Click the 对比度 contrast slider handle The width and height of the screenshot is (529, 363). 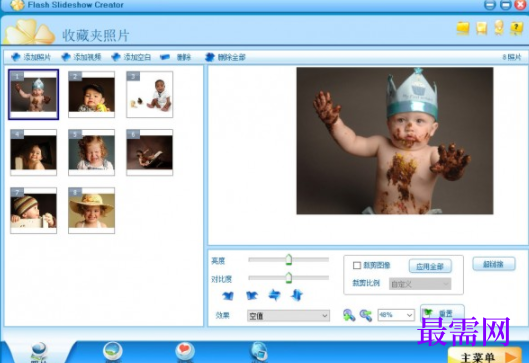point(288,278)
